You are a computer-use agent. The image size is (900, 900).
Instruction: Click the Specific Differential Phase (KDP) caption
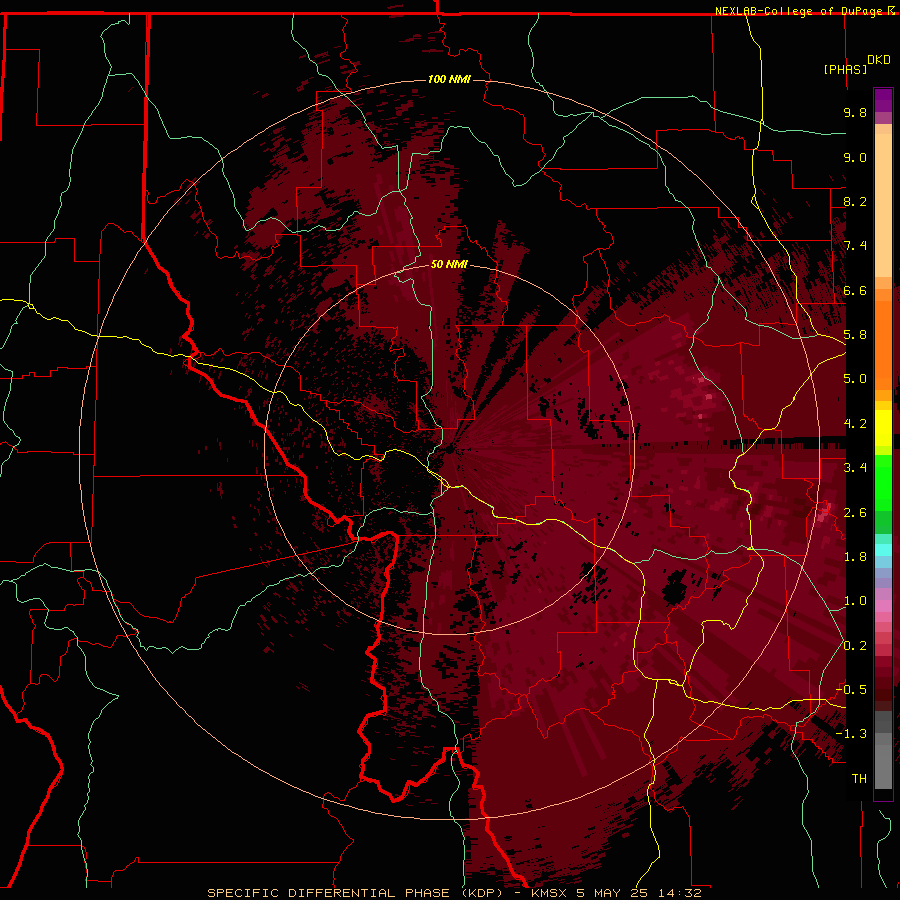356,893
